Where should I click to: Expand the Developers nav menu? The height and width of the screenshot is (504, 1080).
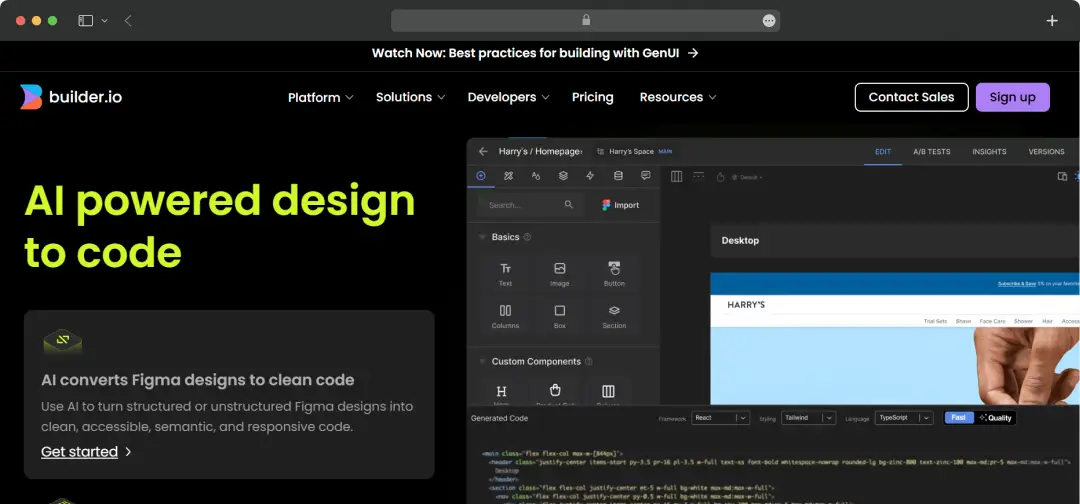(x=508, y=97)
